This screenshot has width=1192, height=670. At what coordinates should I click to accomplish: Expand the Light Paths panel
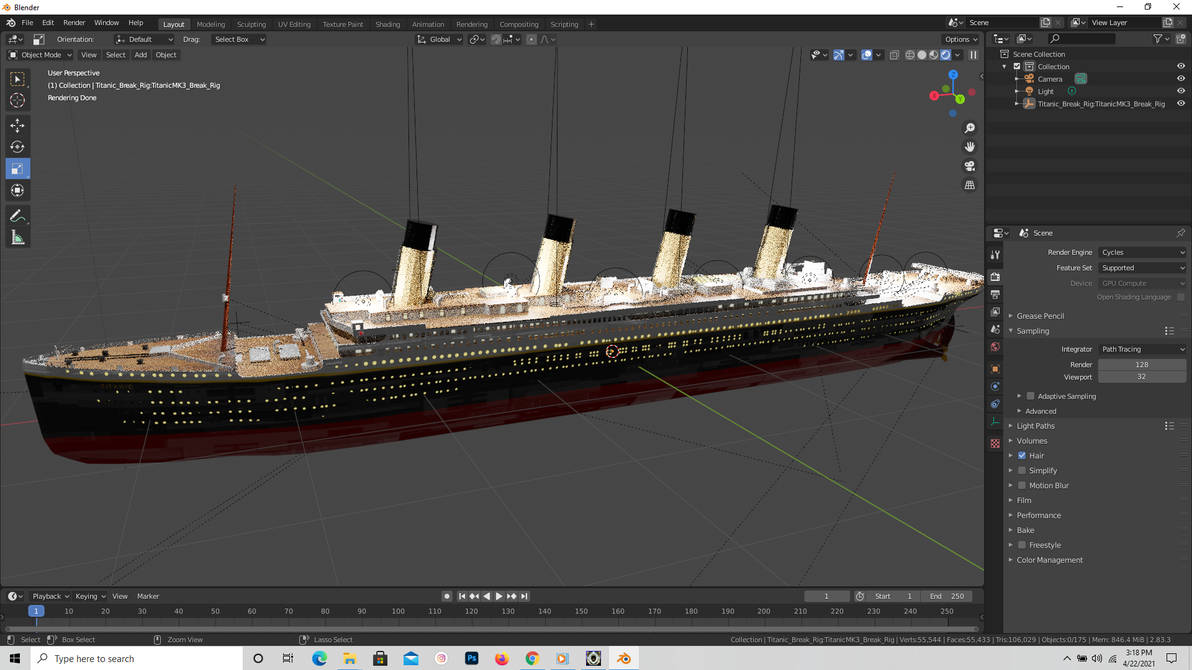point(1035,426)
